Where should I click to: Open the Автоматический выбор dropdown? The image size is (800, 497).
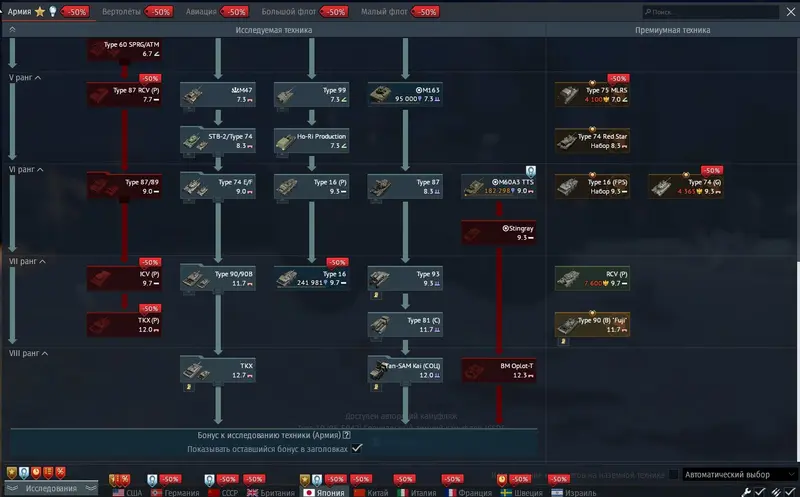tap(735, 474)
